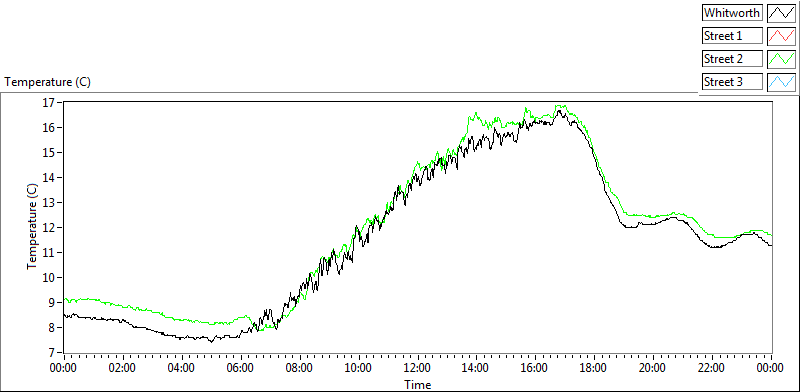Click the 7 value on temperature axis
The image size is (800, 392).
[x=52, y=353]
